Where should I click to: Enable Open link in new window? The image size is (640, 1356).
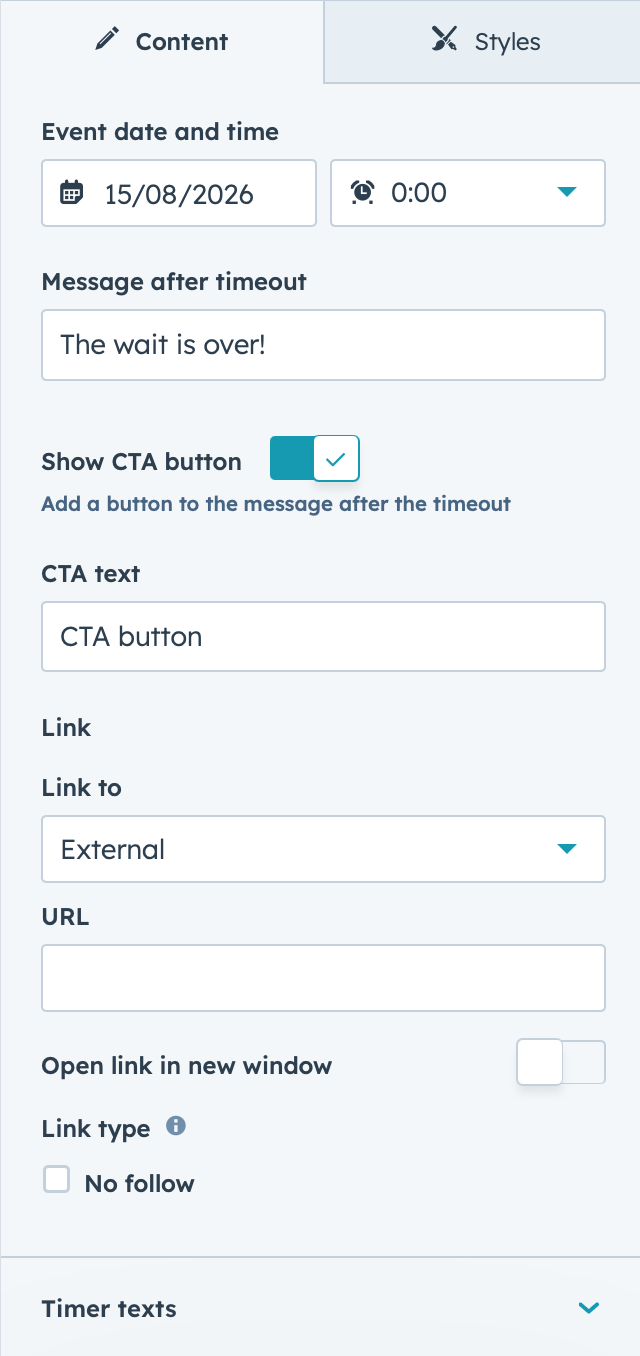pyautogui.click(x=561, y=1063)
